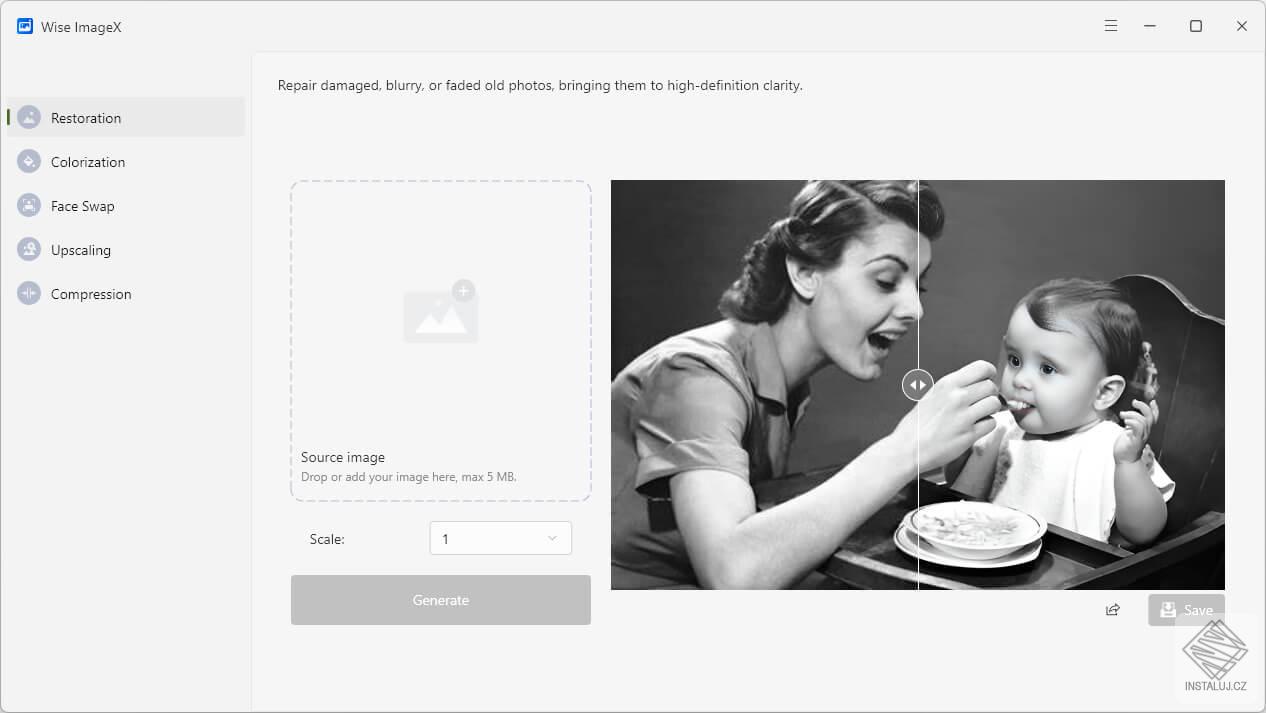Switch to the Upscaling tab label
The width and height of the screenshot is (1266, 713).
pyautogui.click(x=81, y=250)
